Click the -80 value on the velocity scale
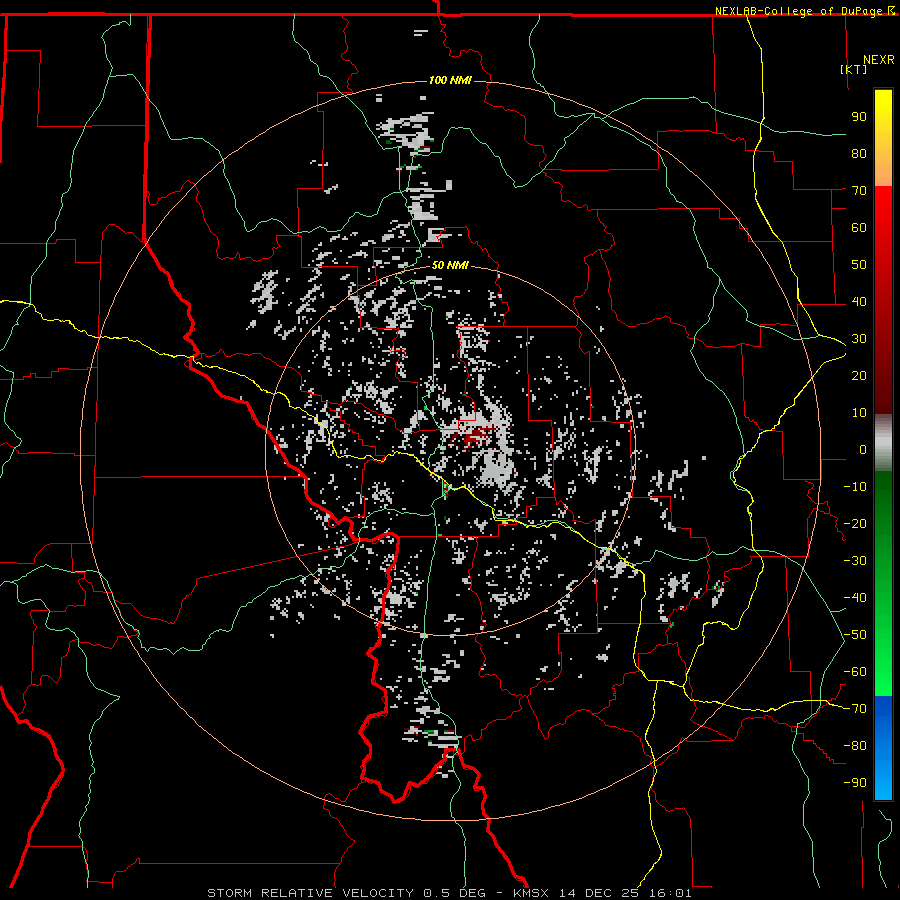The image size is (900, 900). coord(855,746)
